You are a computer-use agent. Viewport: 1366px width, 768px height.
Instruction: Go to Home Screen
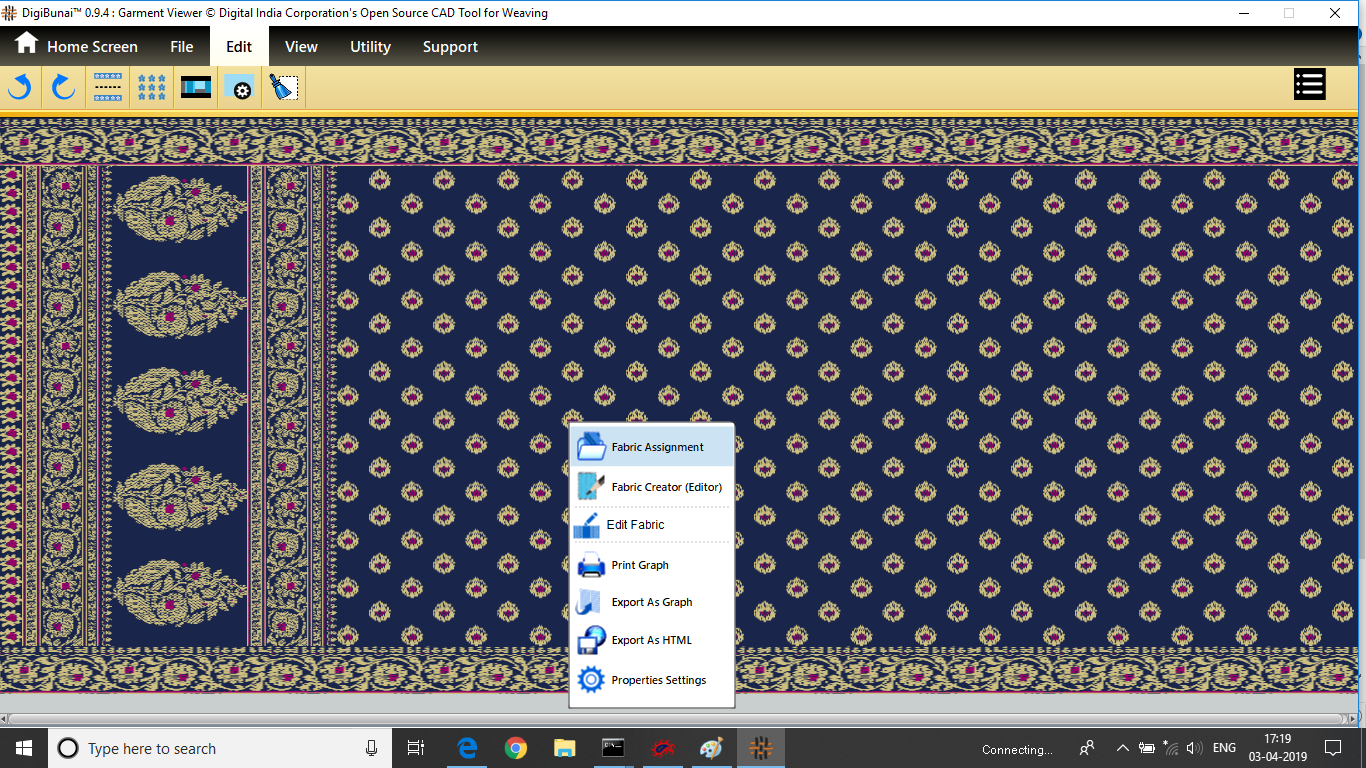point(76,46)
